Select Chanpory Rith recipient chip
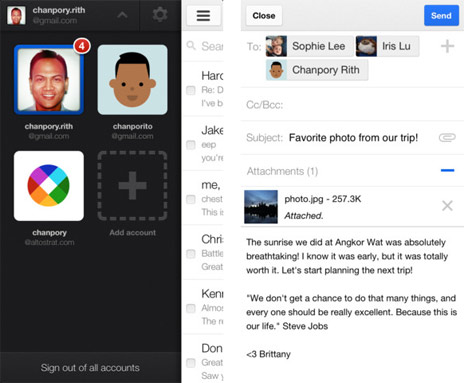This screenshot has width=464, height=383. pyautogui.click(x=317, y=70)
